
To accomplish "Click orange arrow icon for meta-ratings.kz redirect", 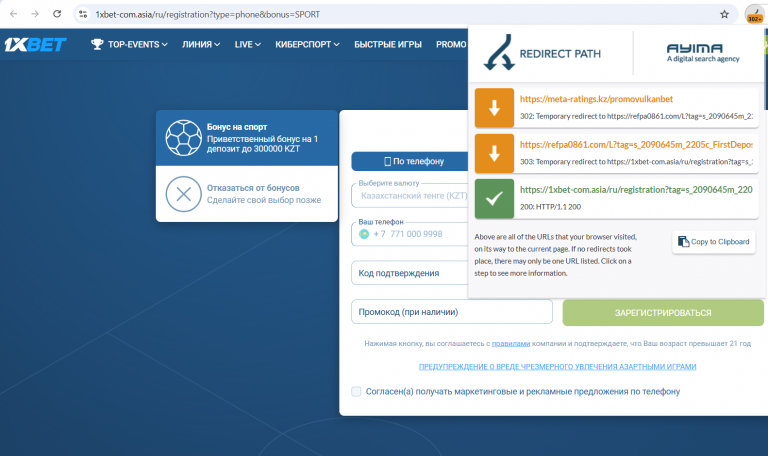I will 494,108.
